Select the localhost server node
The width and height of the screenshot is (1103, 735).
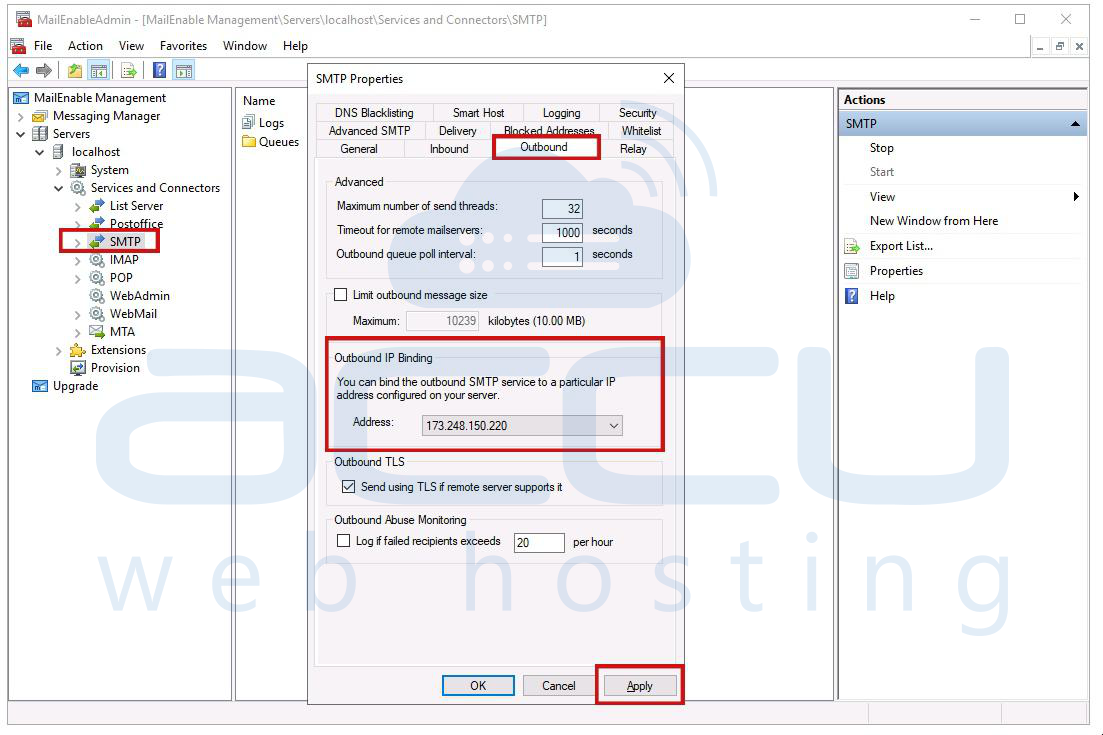click(96, 152)
